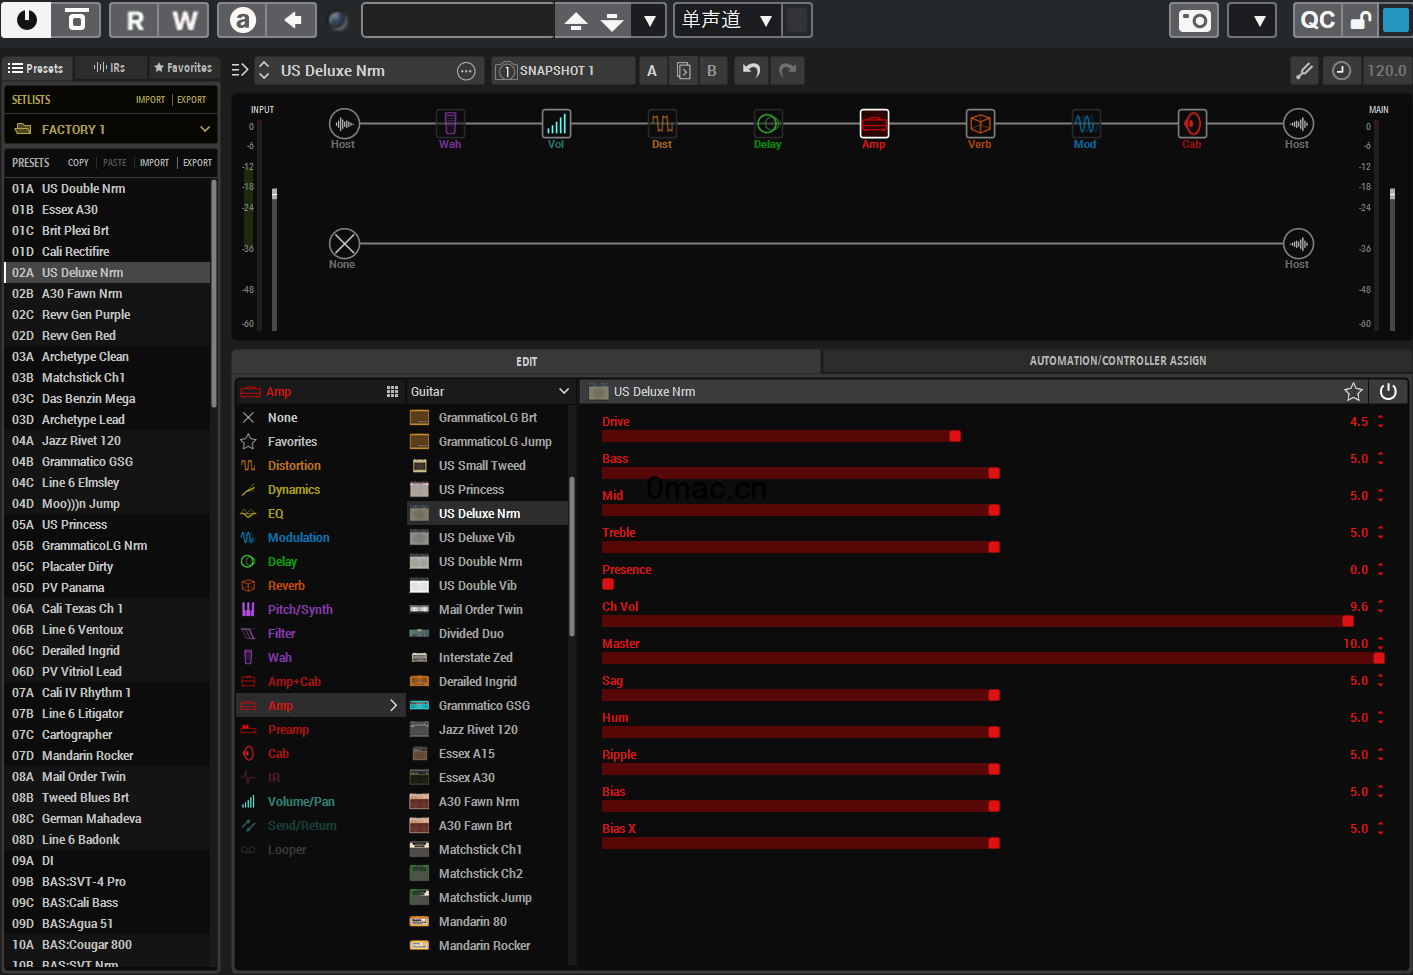Screen dimensions: 1413x975
Task: Select the Cab block in signal chain
Action: click(1192, 124)
